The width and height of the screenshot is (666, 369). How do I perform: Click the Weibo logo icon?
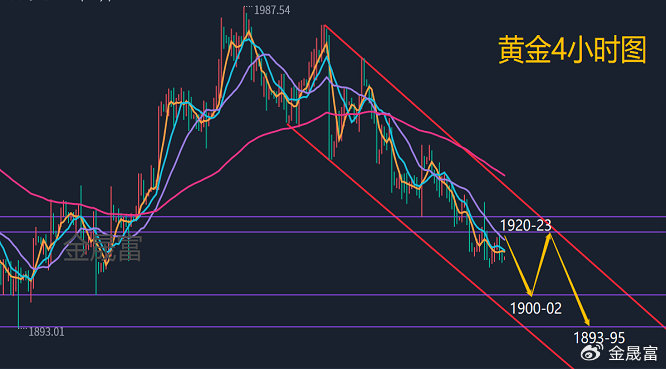click(x=592, y=352)
